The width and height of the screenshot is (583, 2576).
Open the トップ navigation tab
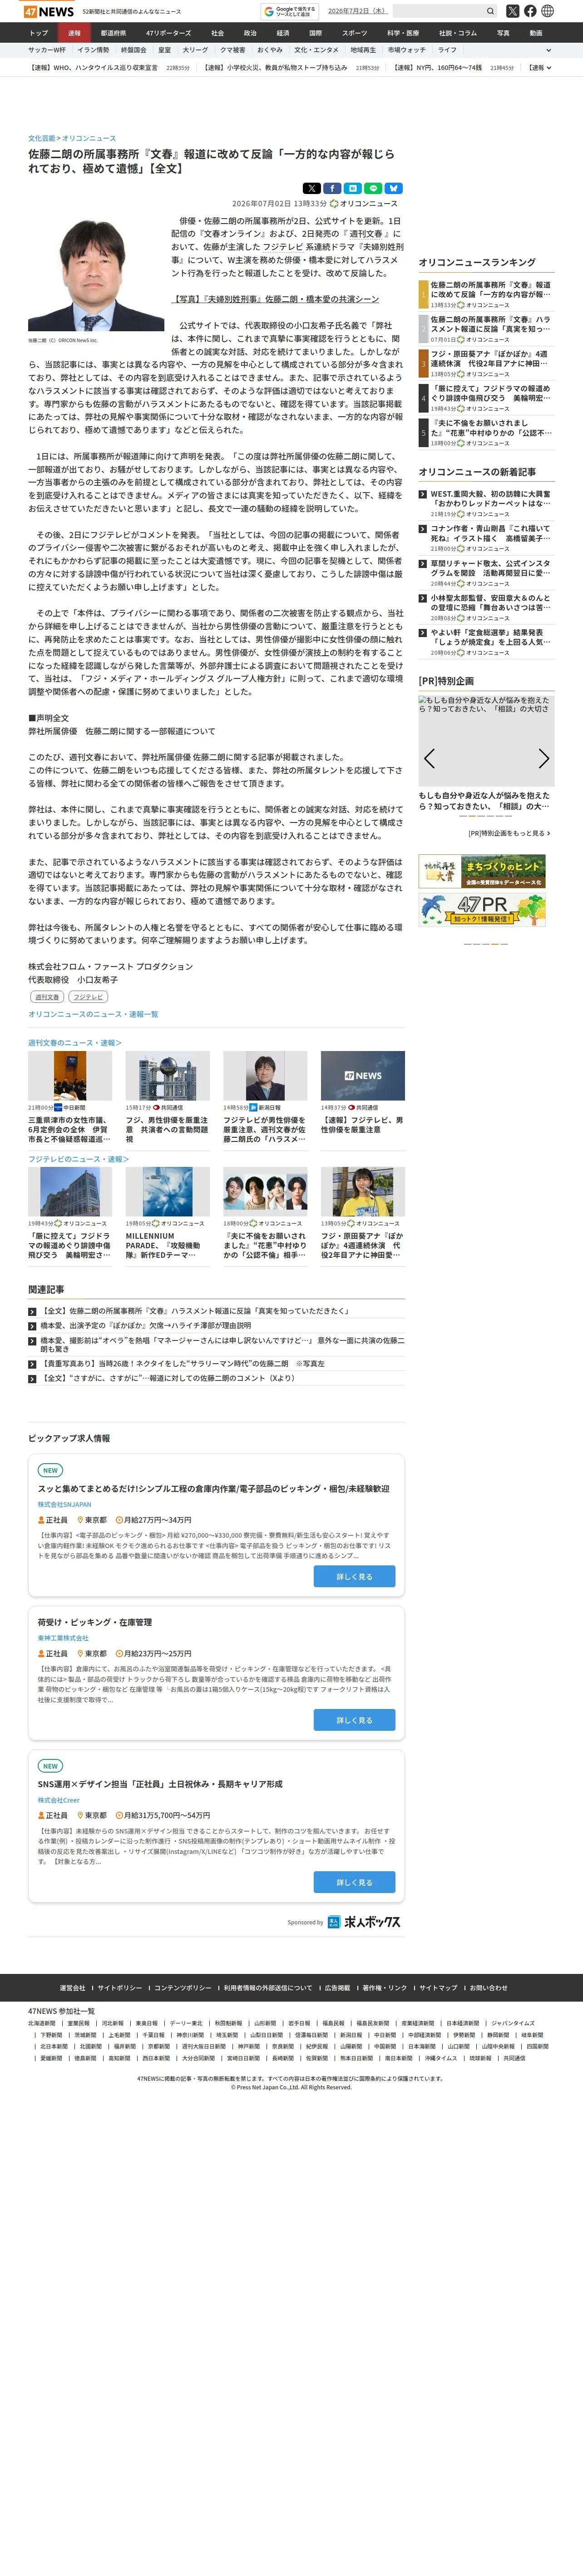tap(39, 33)
